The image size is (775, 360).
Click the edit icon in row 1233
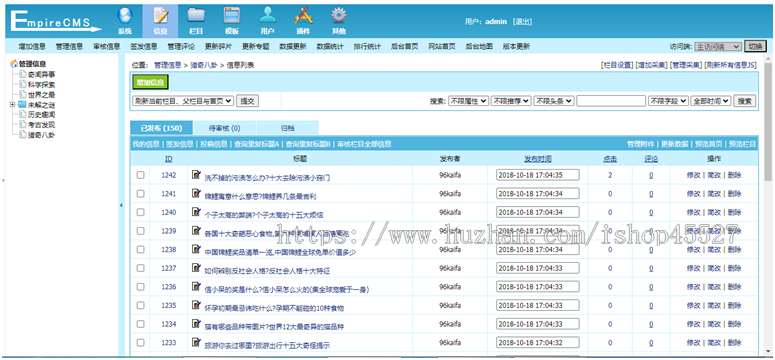(x=196, y=343)
